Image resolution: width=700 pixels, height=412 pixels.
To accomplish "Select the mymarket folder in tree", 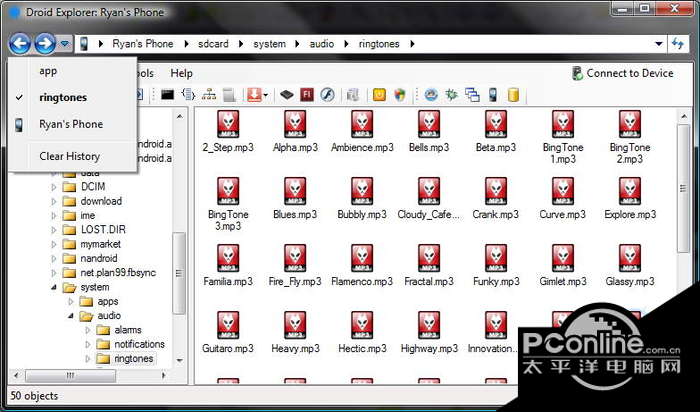I will coord(100,244).
